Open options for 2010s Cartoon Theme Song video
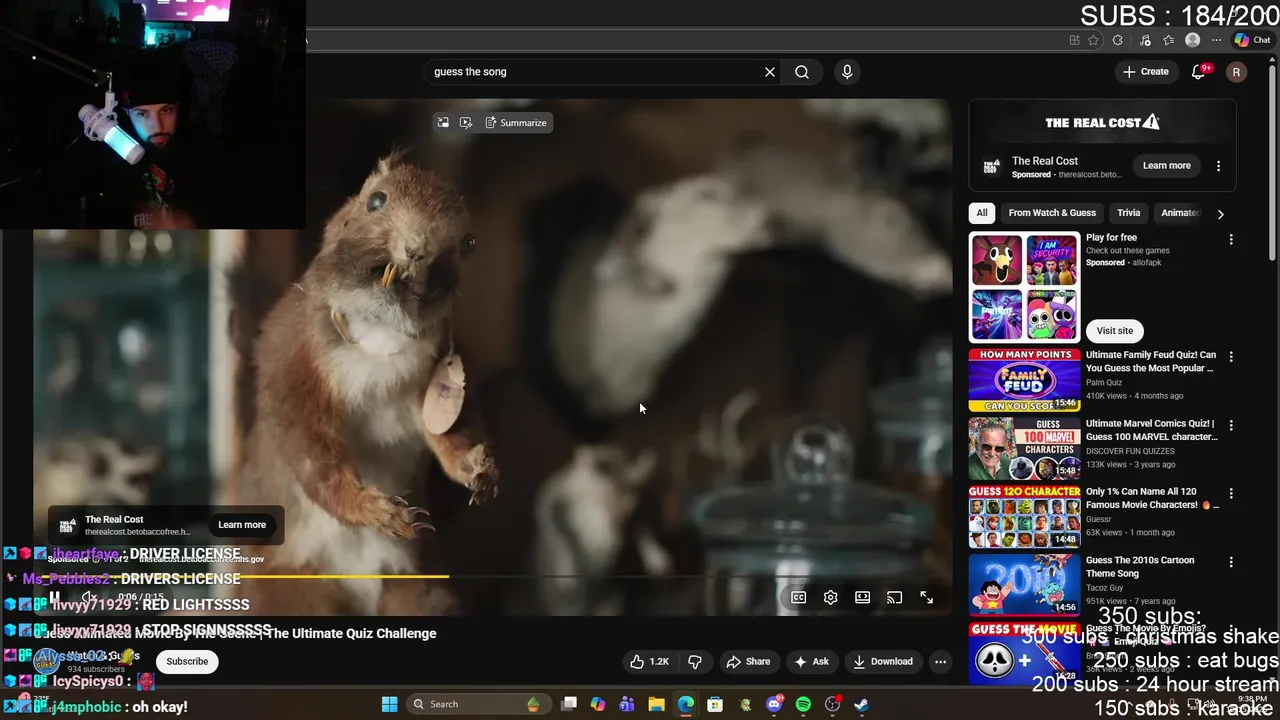This screenshot has height=720, width=1280. (1231, 563)
